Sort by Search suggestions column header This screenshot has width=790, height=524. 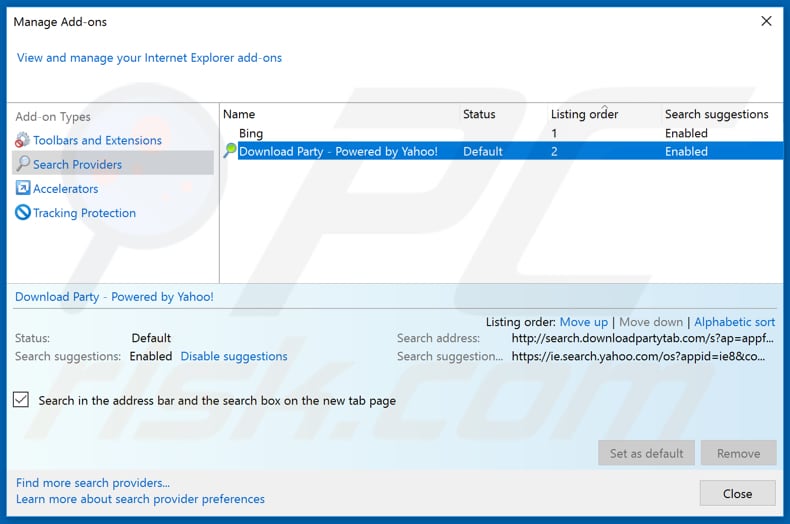point(716,114)
